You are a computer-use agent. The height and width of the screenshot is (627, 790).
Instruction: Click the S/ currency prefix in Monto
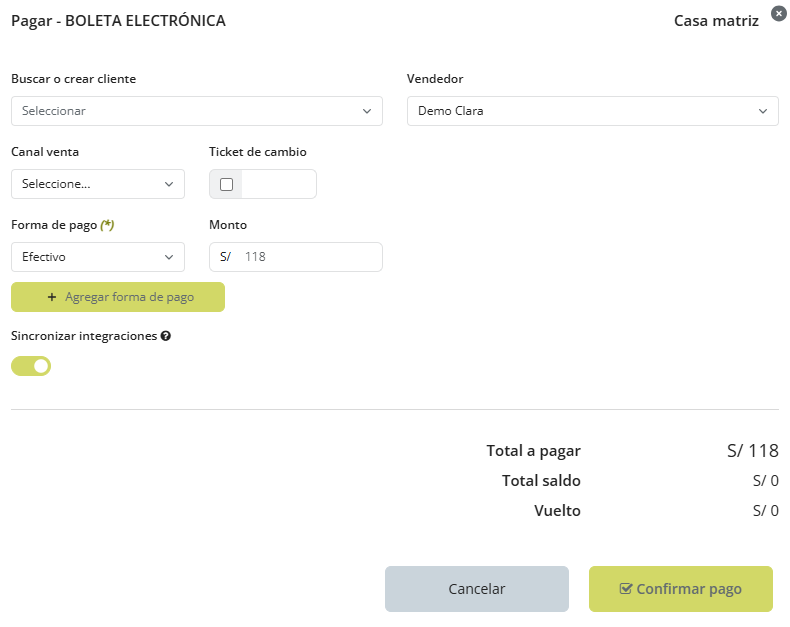click(x=225, y=257)
